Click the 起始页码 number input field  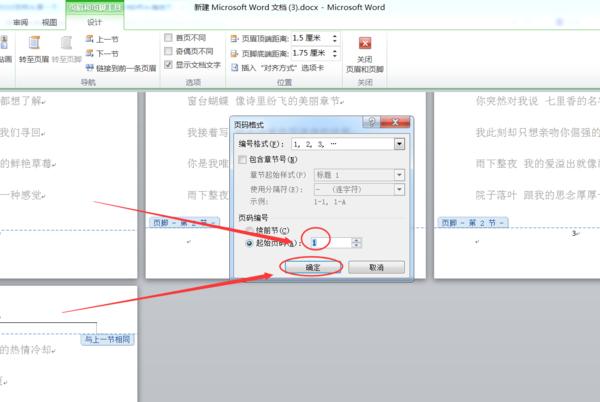click(331, 243)
